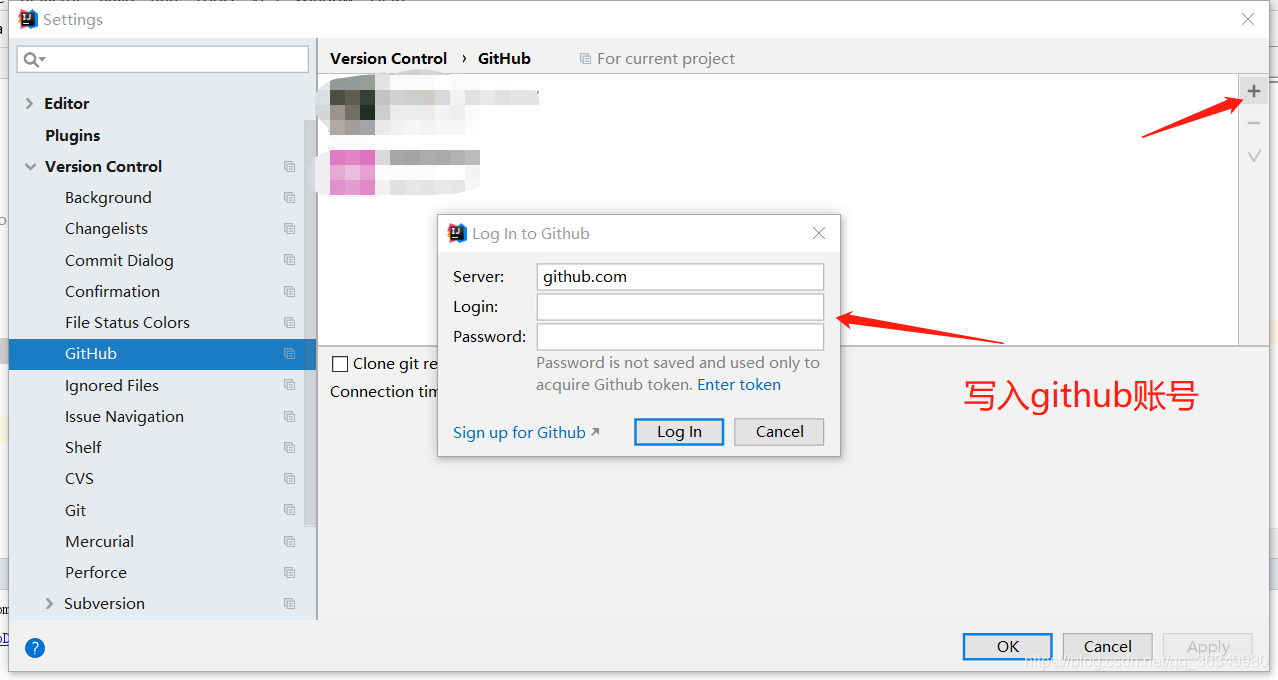Close the Log In to Github dialog
This screenshot has width=1278, height=680.
(x=819, y=233)
